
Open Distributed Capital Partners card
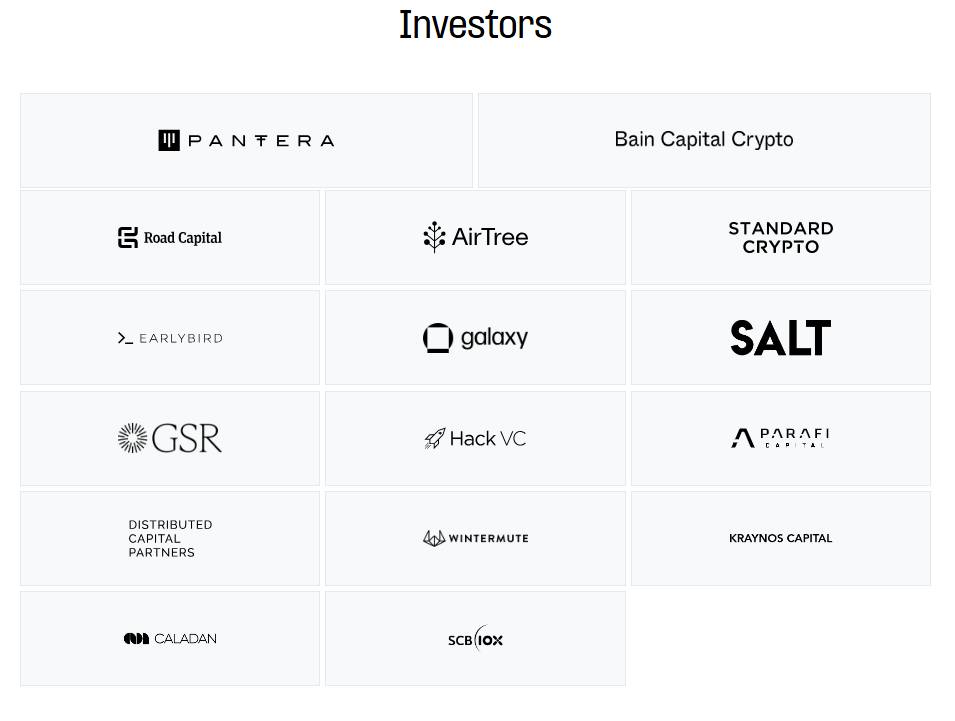(170, 539)
